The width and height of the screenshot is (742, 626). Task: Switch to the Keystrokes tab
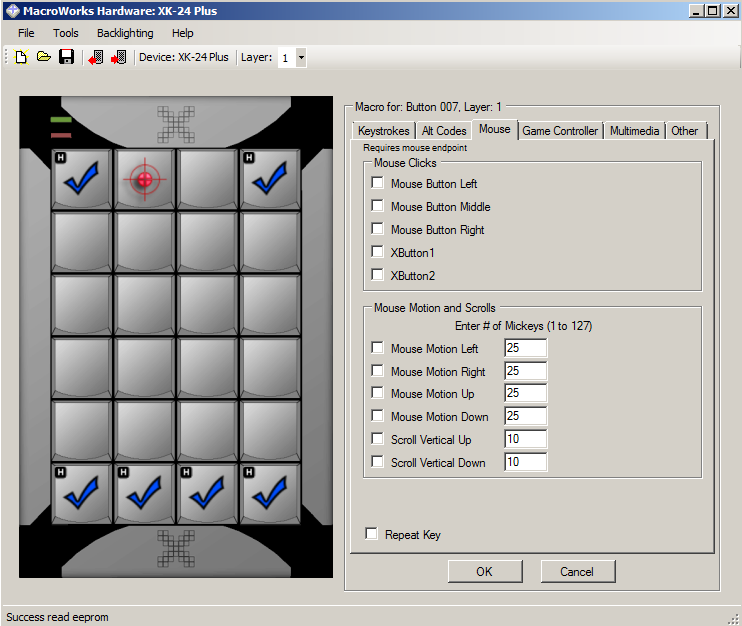[384, 131]
